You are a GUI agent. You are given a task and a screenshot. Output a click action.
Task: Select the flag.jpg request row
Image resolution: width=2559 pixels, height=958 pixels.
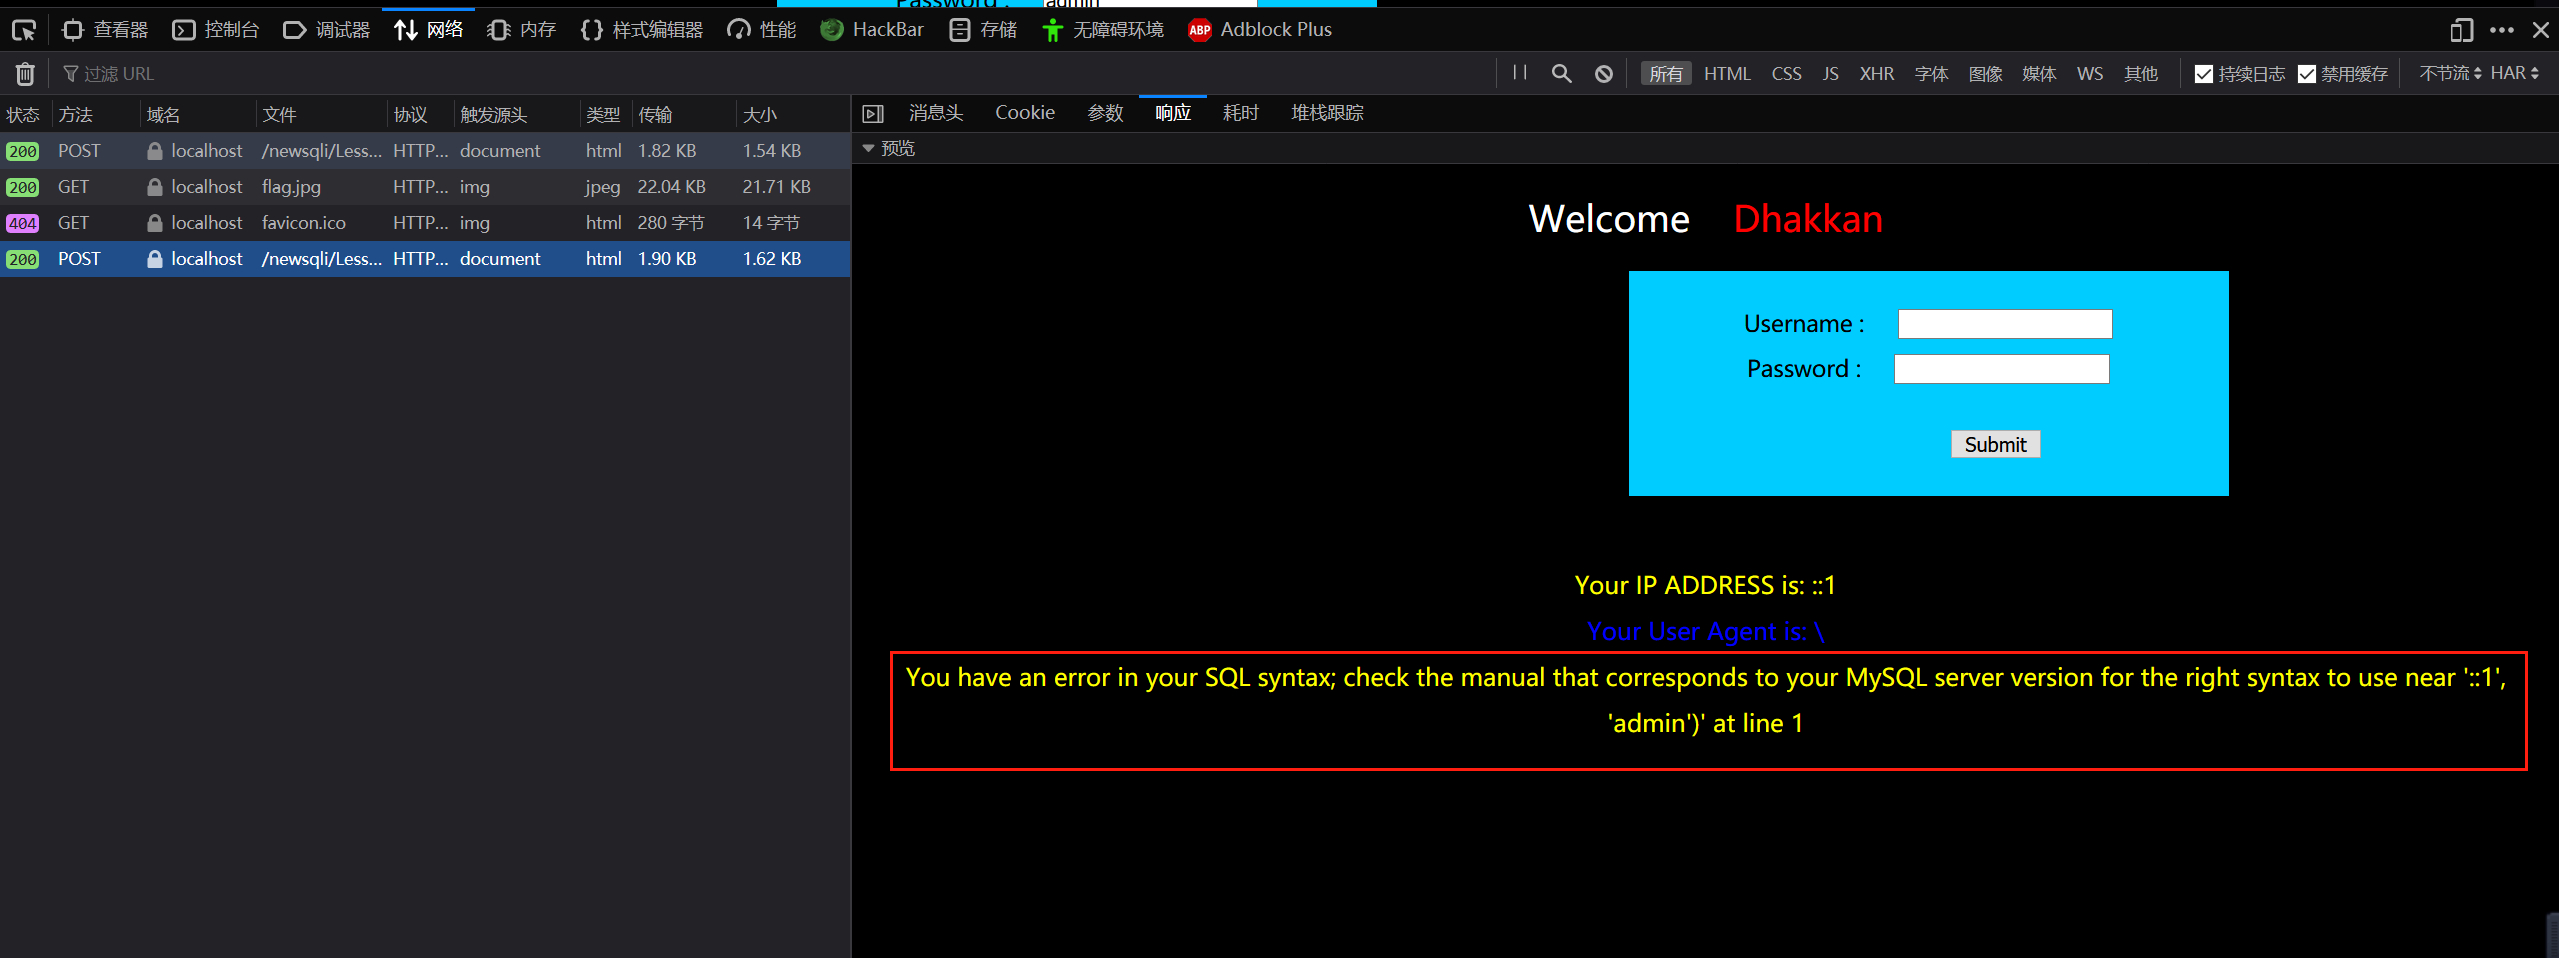(425, 187)
